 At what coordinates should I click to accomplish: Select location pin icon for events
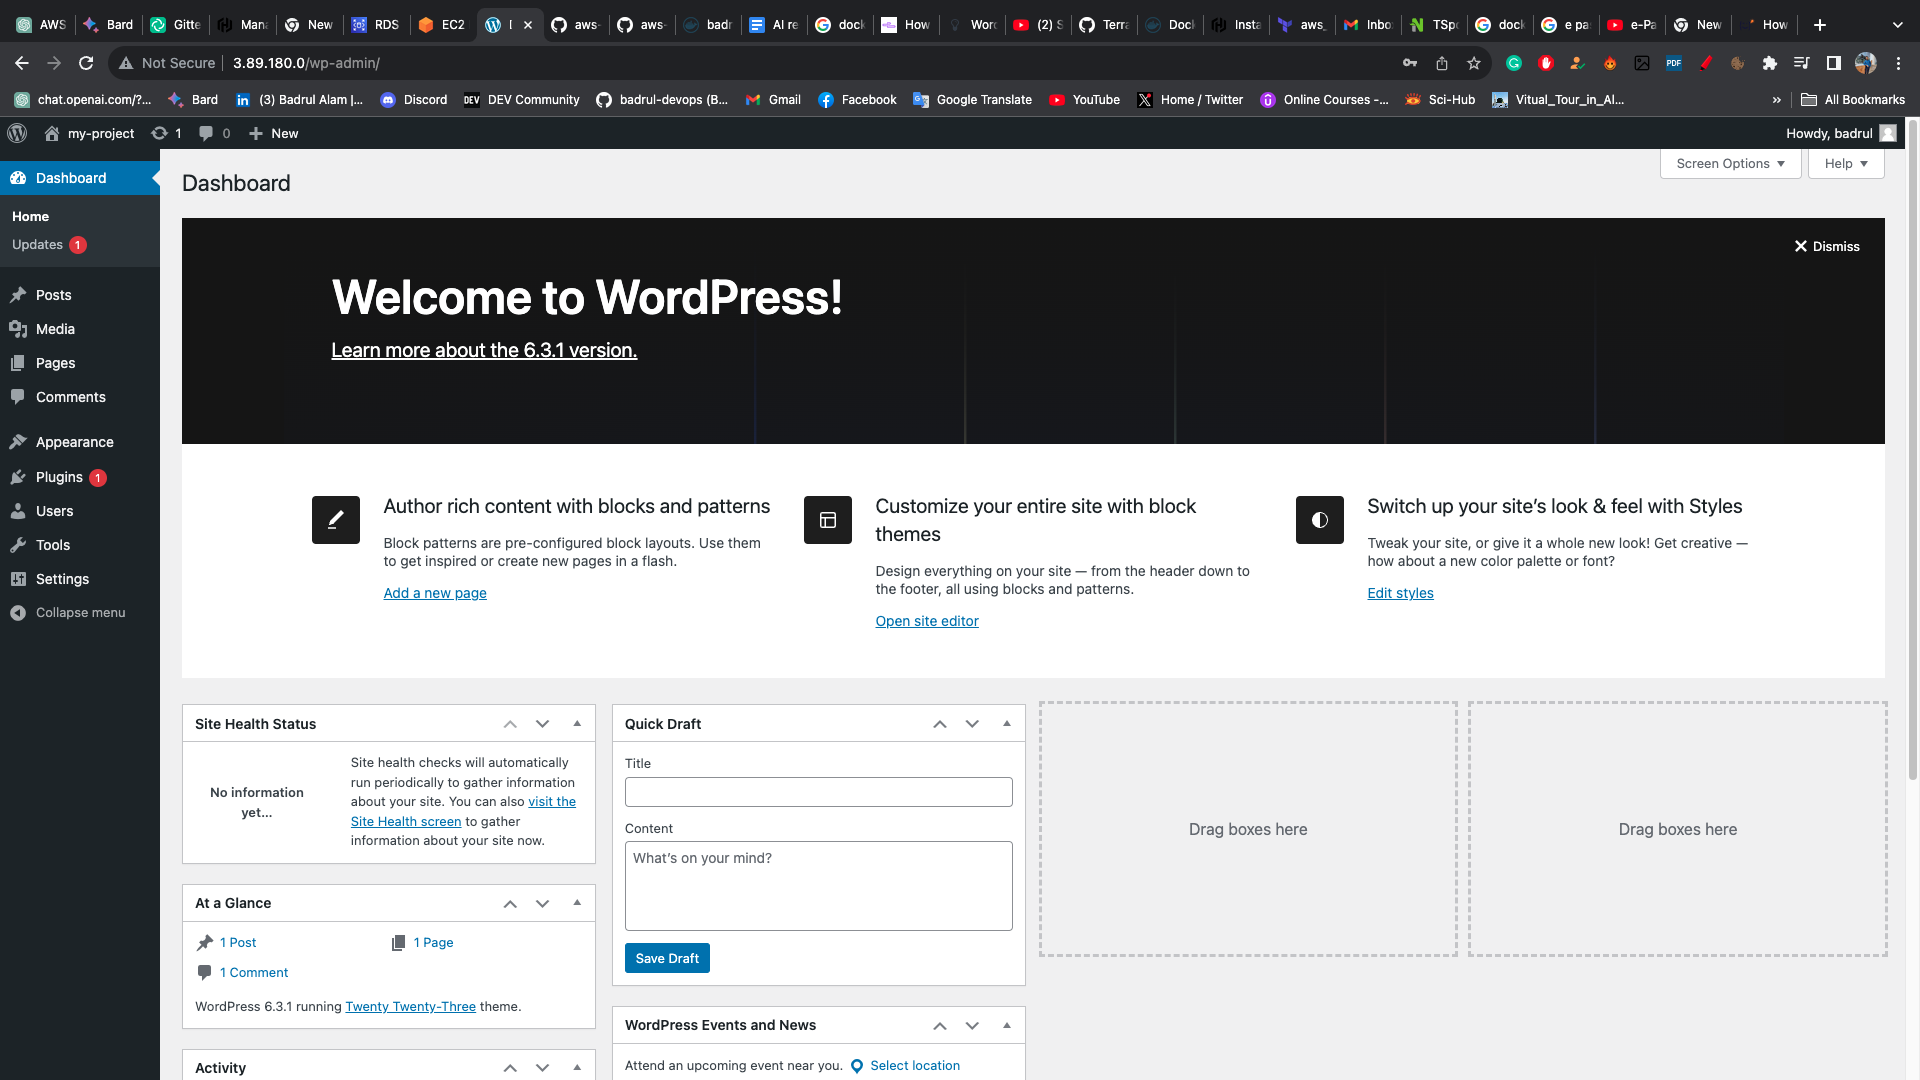(x=857, y=1066)
